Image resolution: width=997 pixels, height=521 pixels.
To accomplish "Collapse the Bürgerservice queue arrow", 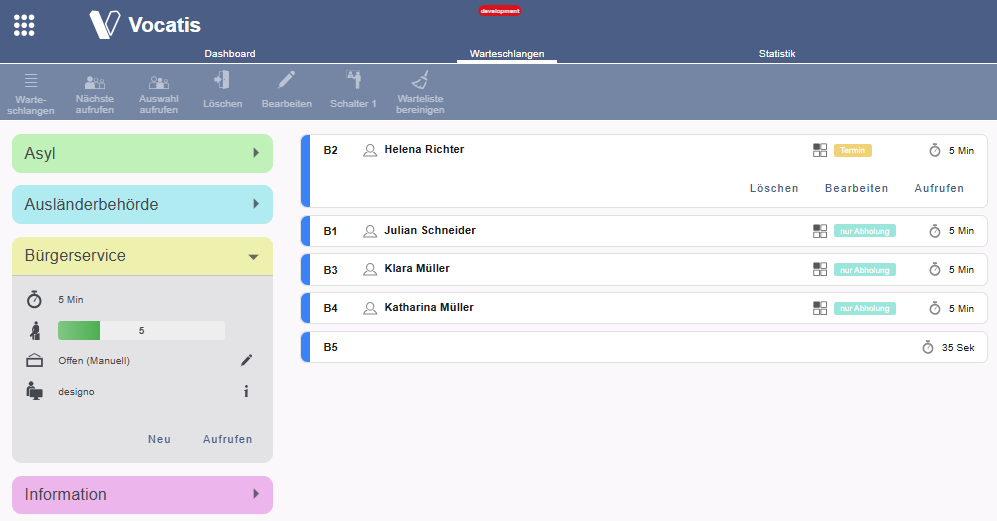I will pos(254,257).
